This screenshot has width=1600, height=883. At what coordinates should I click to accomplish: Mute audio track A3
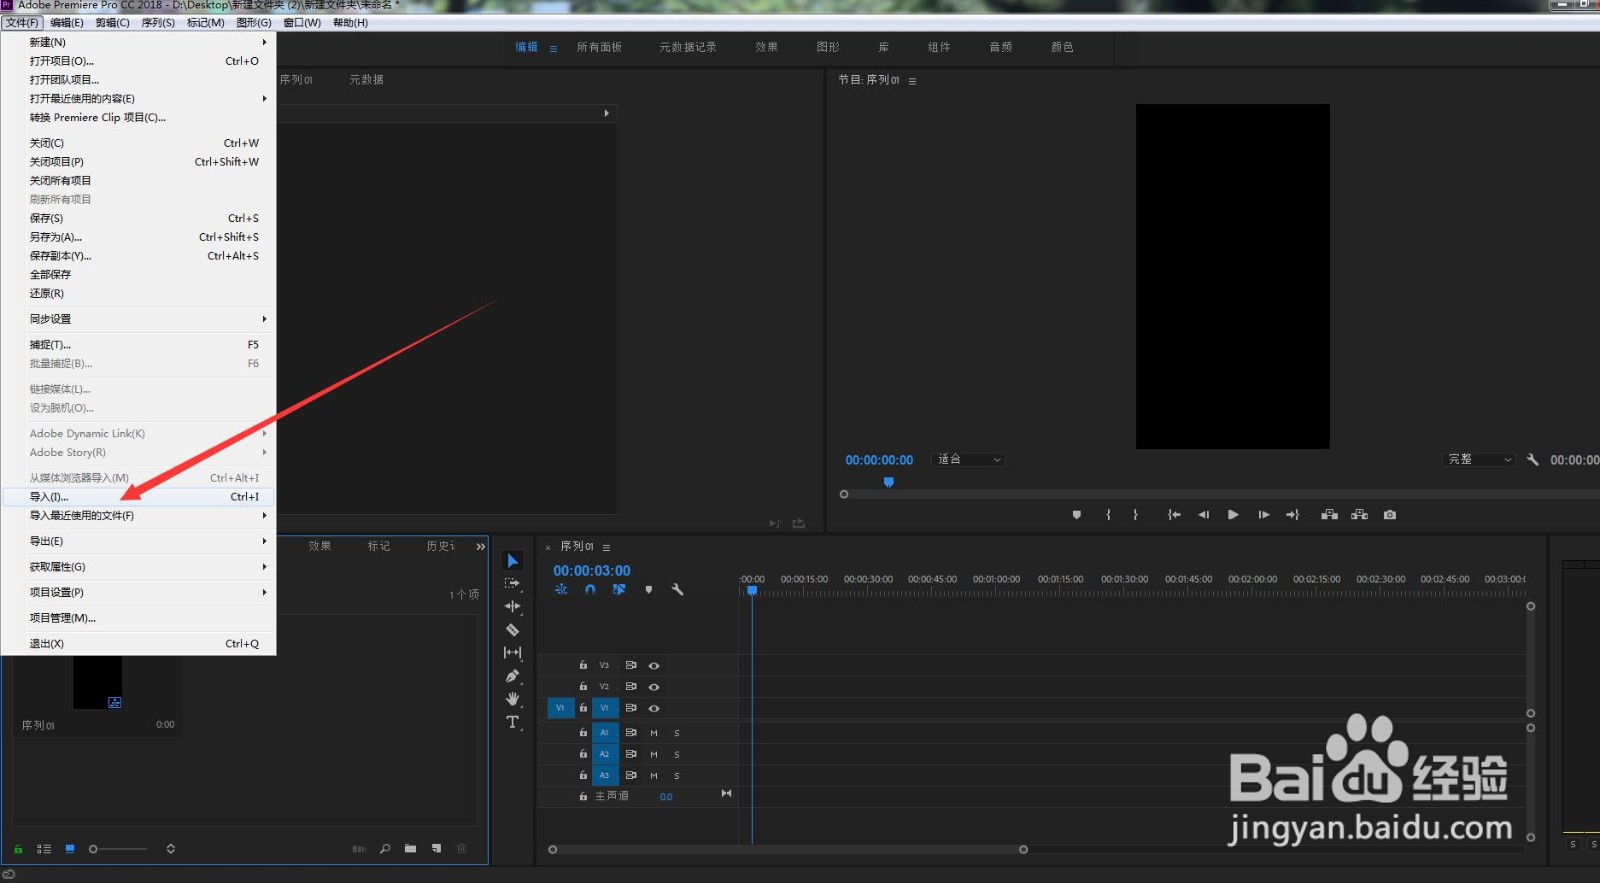[x=654, y=776]
